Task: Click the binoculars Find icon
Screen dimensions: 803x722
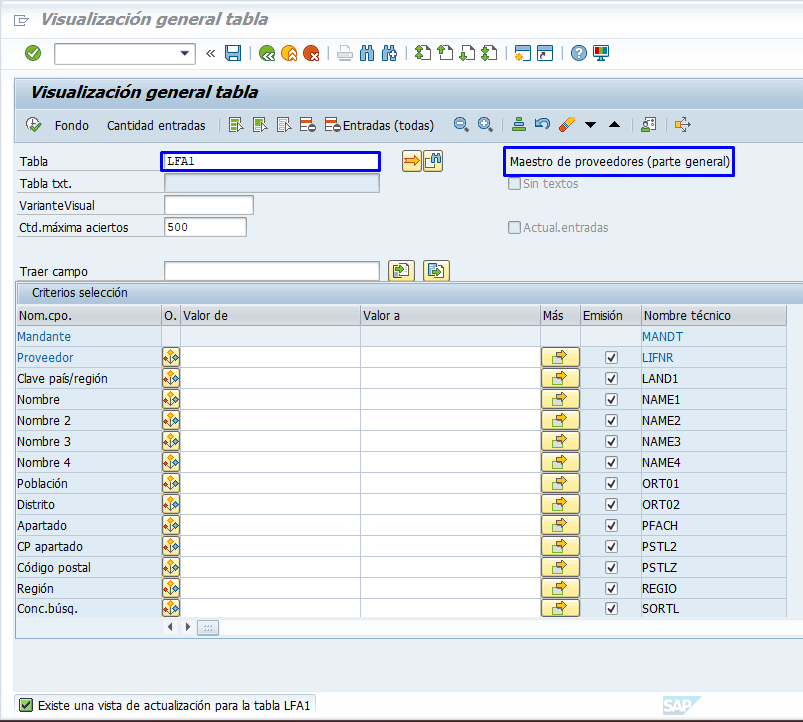Action: click(x=367, y=53)
